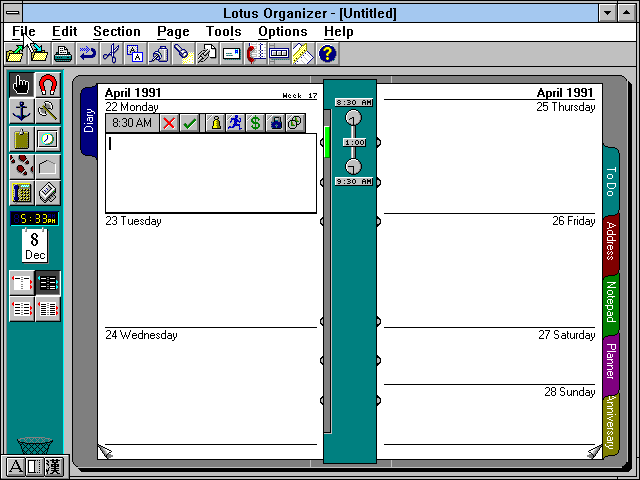This screenshot has width=640, height=480.
Task: Click the Cut scissors icon
Action: click(x=111, y=54)
